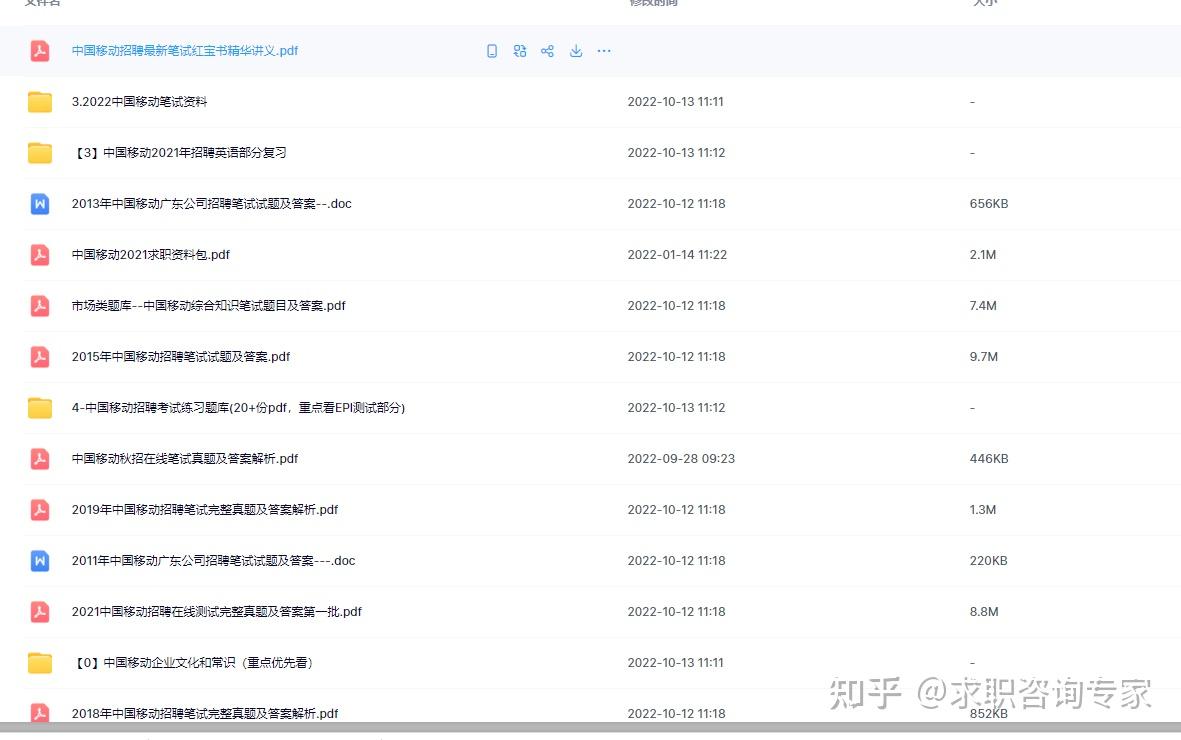This screenshot has height=740, width=1181.
Task: Click PDF icon of 2018年中国移动招聘笔试完整真题 file
Action: tap(40, 712)
